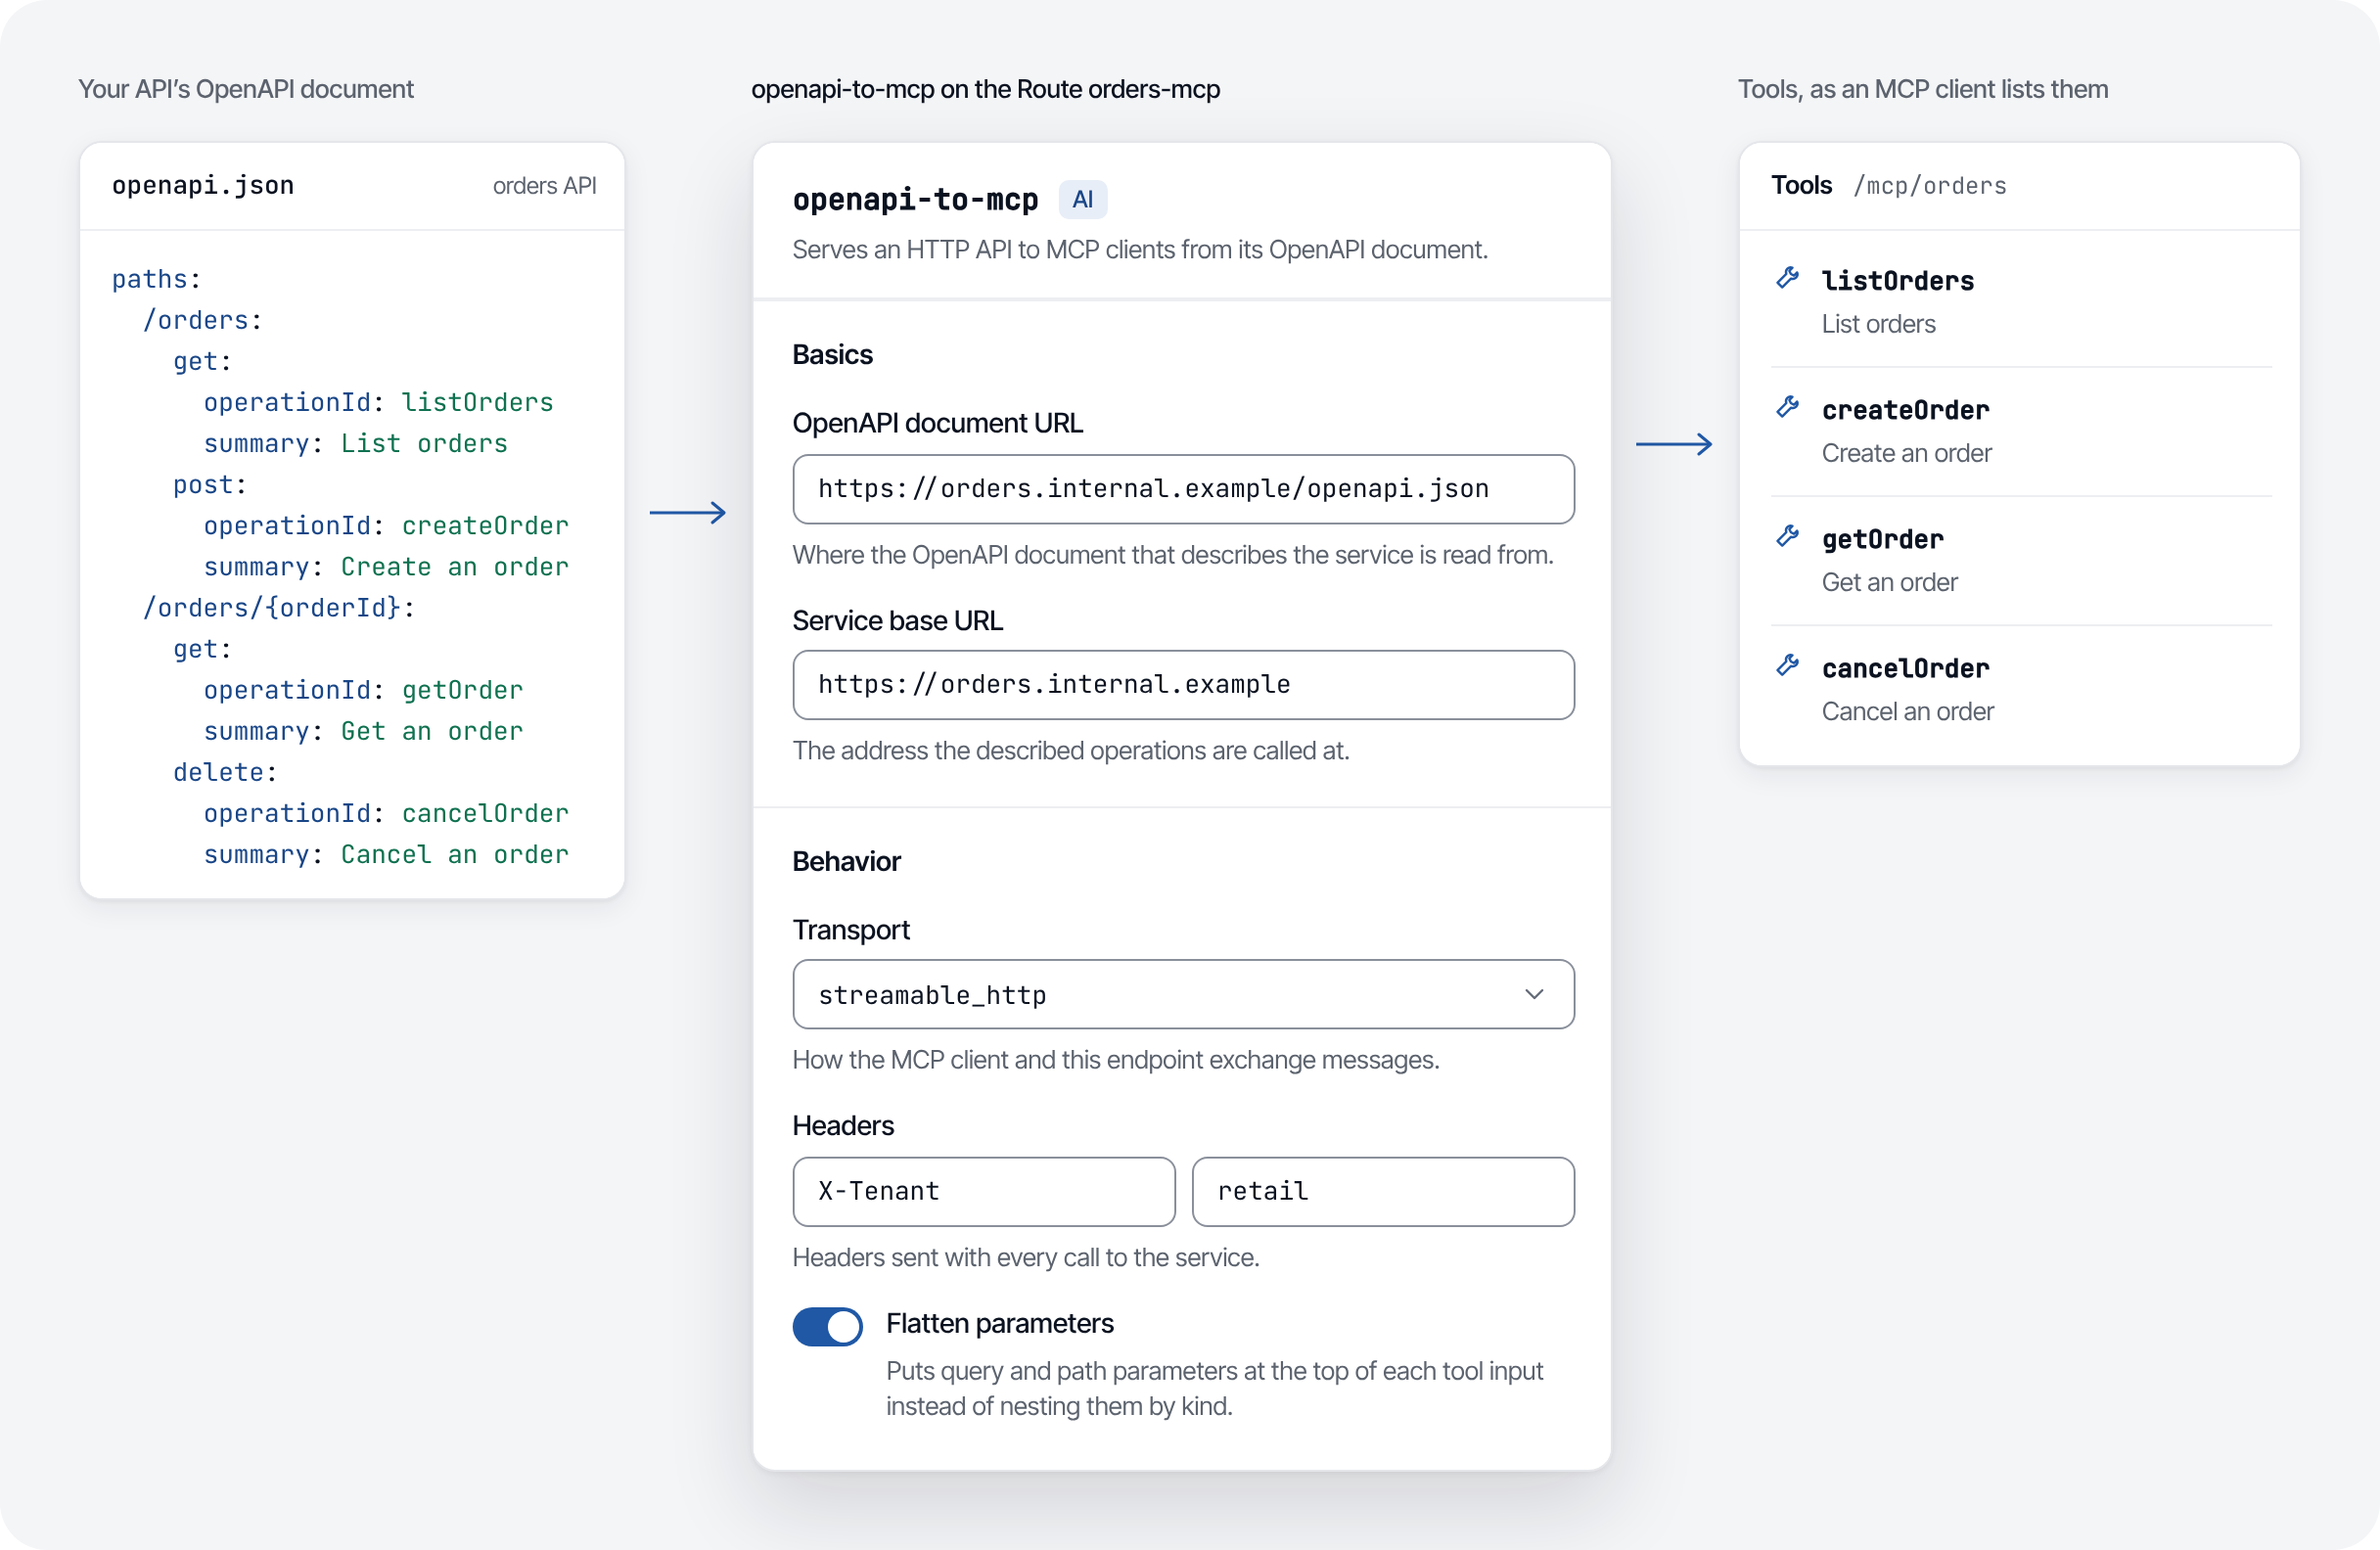Click the X-Tenant header name field
This screenshot has height=1550, width=2380.
pos(984,1191)
